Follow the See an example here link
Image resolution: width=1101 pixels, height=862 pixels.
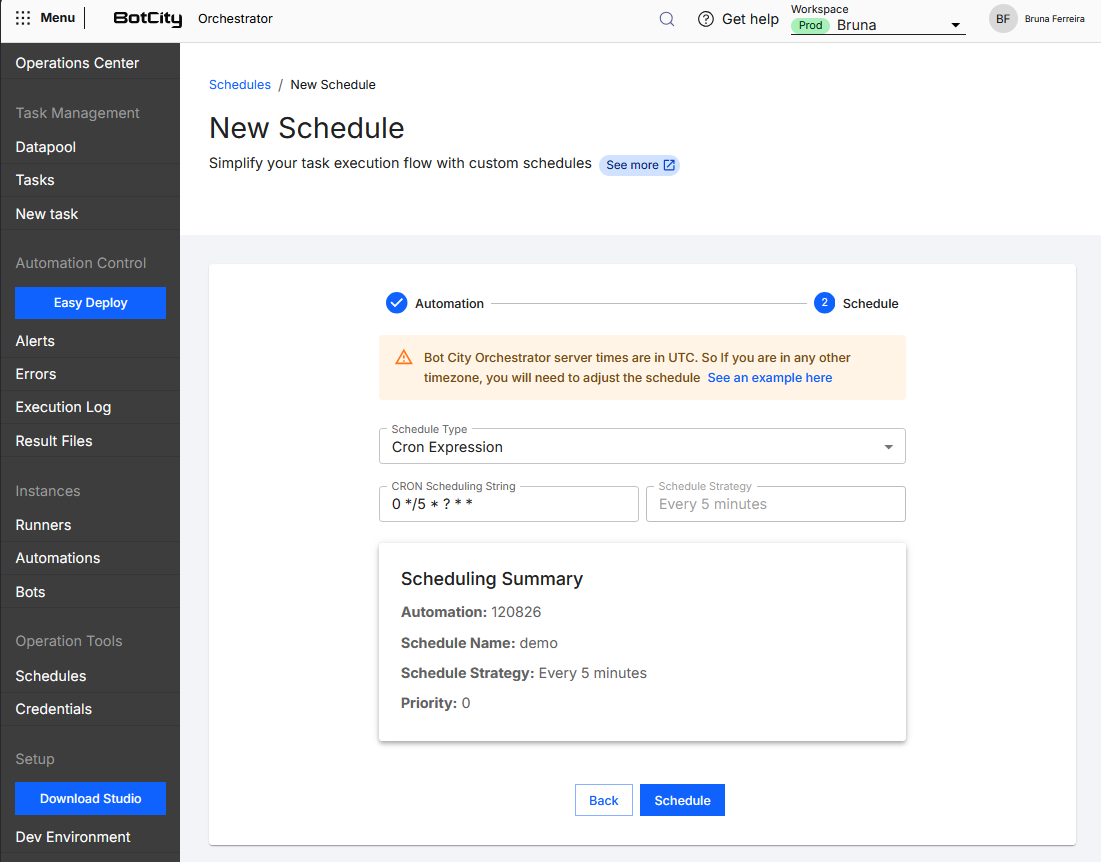[x=770, y=378]
